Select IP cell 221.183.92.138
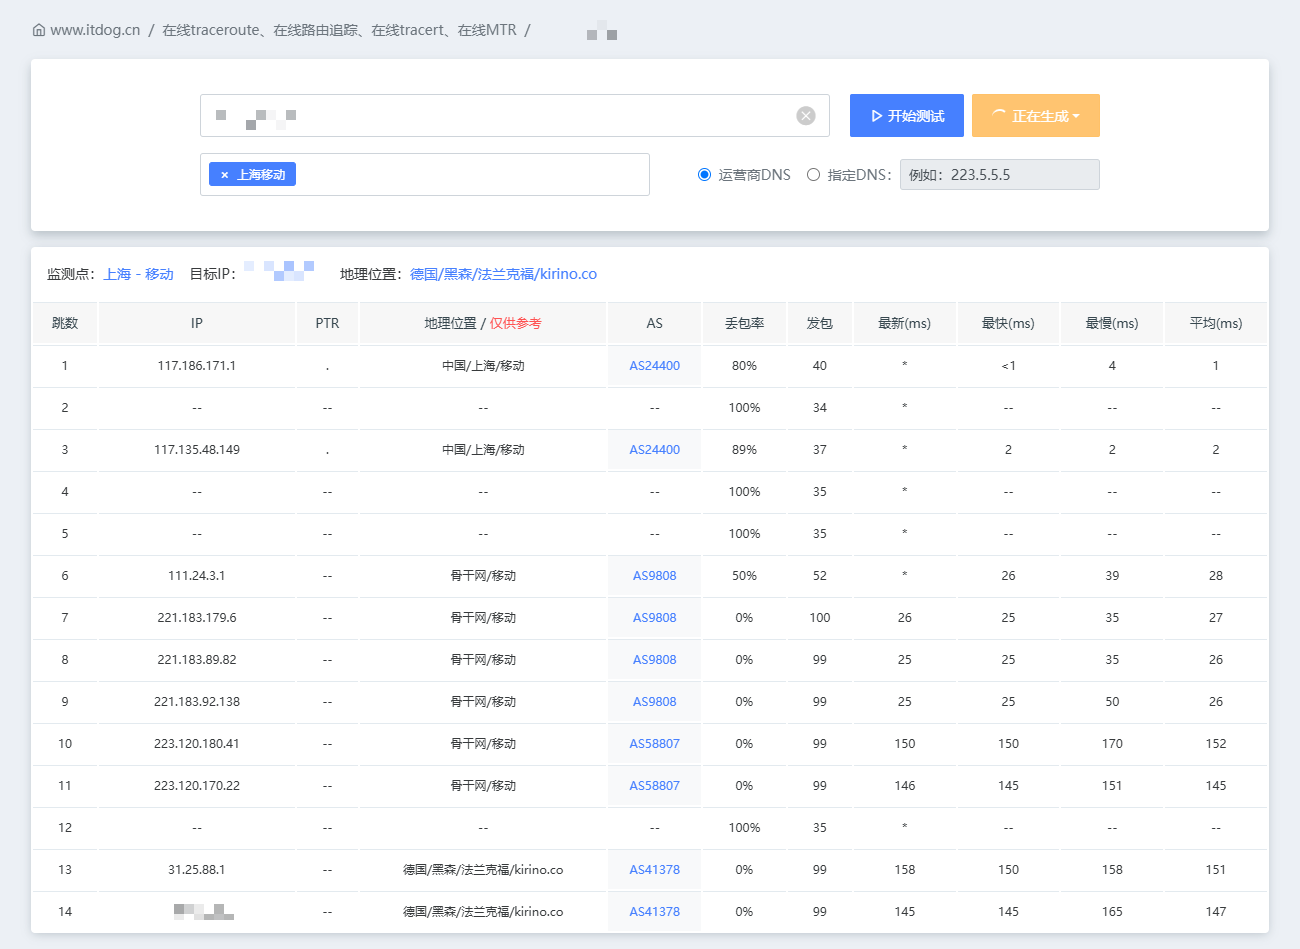This screenshot has width=1300, height=949. click(197, 702)
